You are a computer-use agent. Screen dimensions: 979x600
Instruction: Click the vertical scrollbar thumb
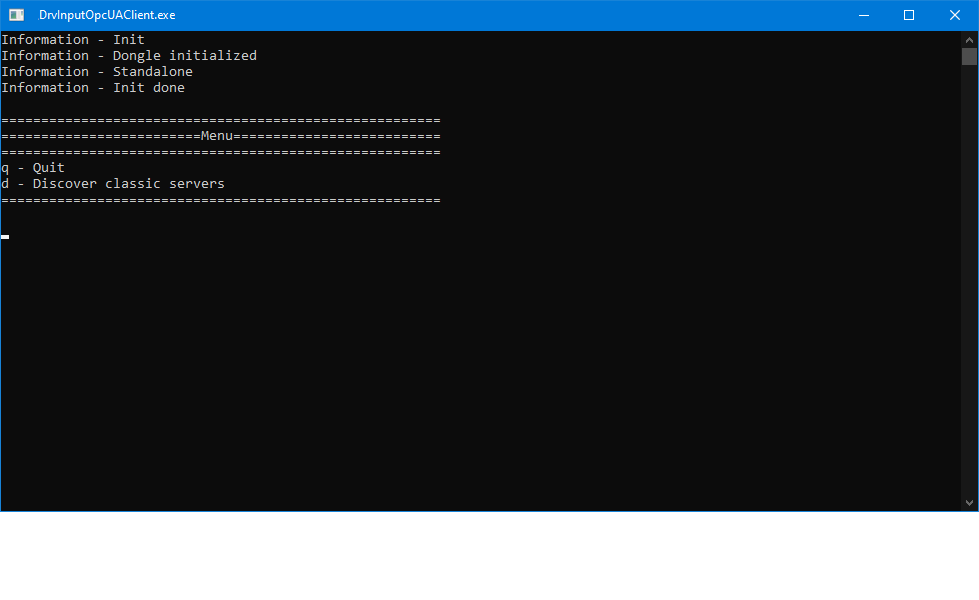coord(969,56)
